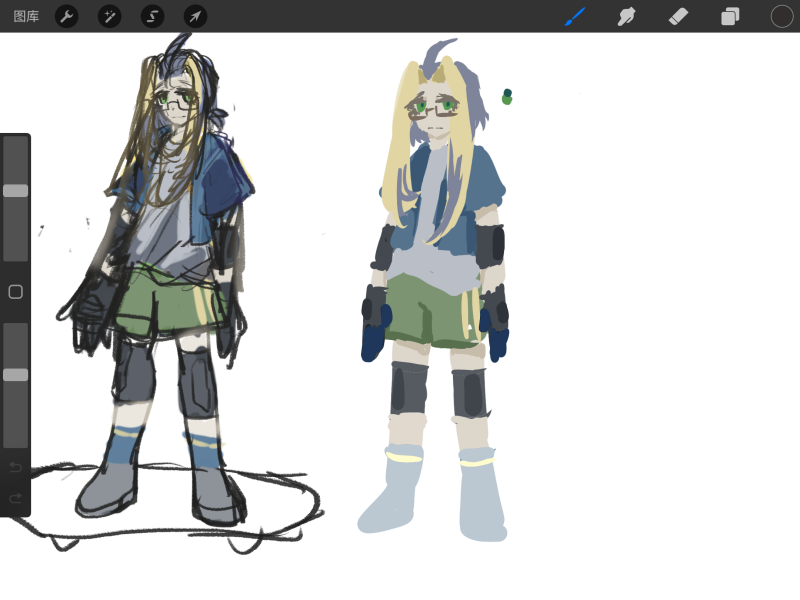Open the Layers panel
Image resolution: width=800 pixels, height=600 pixels.
point(729,16)
